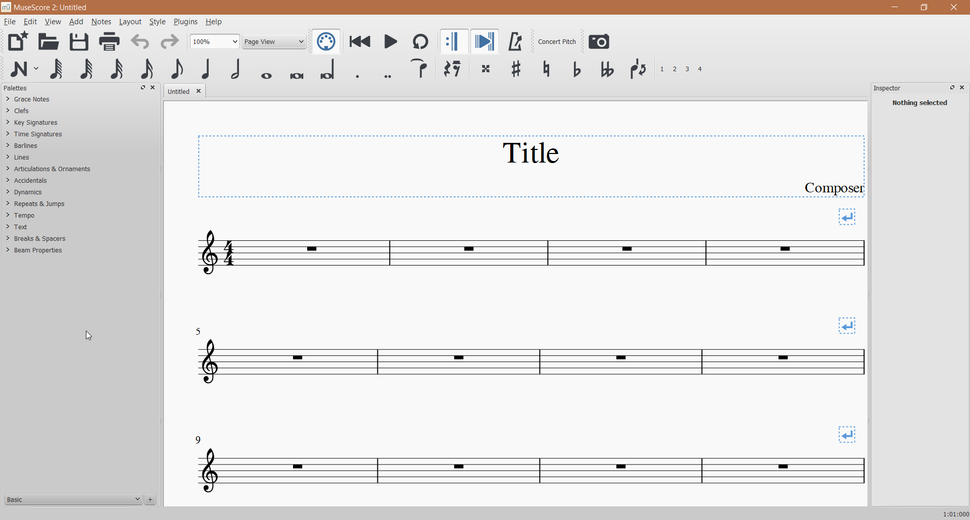Open image capture camera tool

click(x=599, y=41)
